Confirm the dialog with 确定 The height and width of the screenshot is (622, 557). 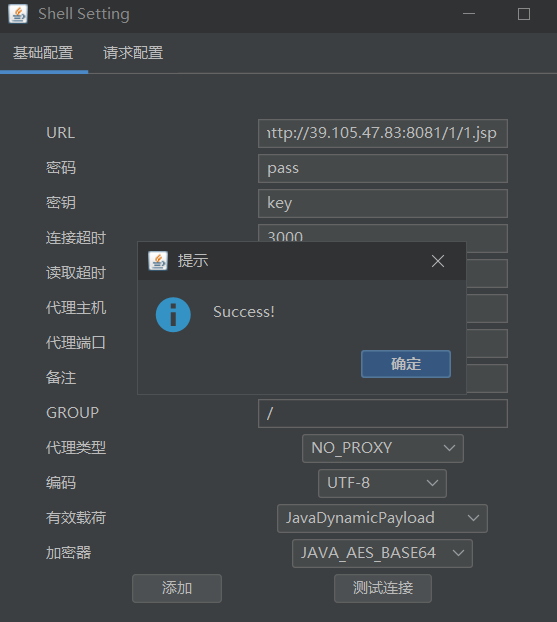pos(405,364)
